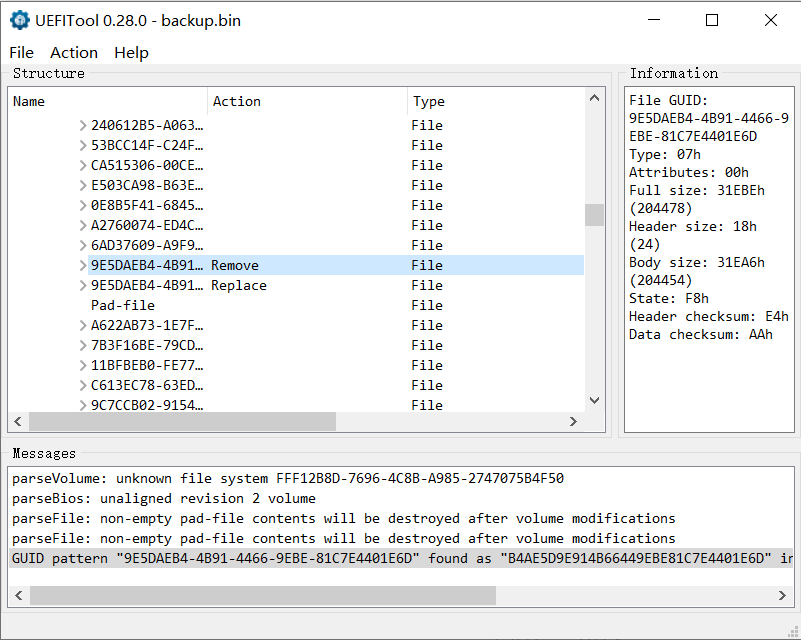This screenshot has height=640, width=801.
Task: Expand the 9E5DAEB4 file marked Remove
Action: 83,266
